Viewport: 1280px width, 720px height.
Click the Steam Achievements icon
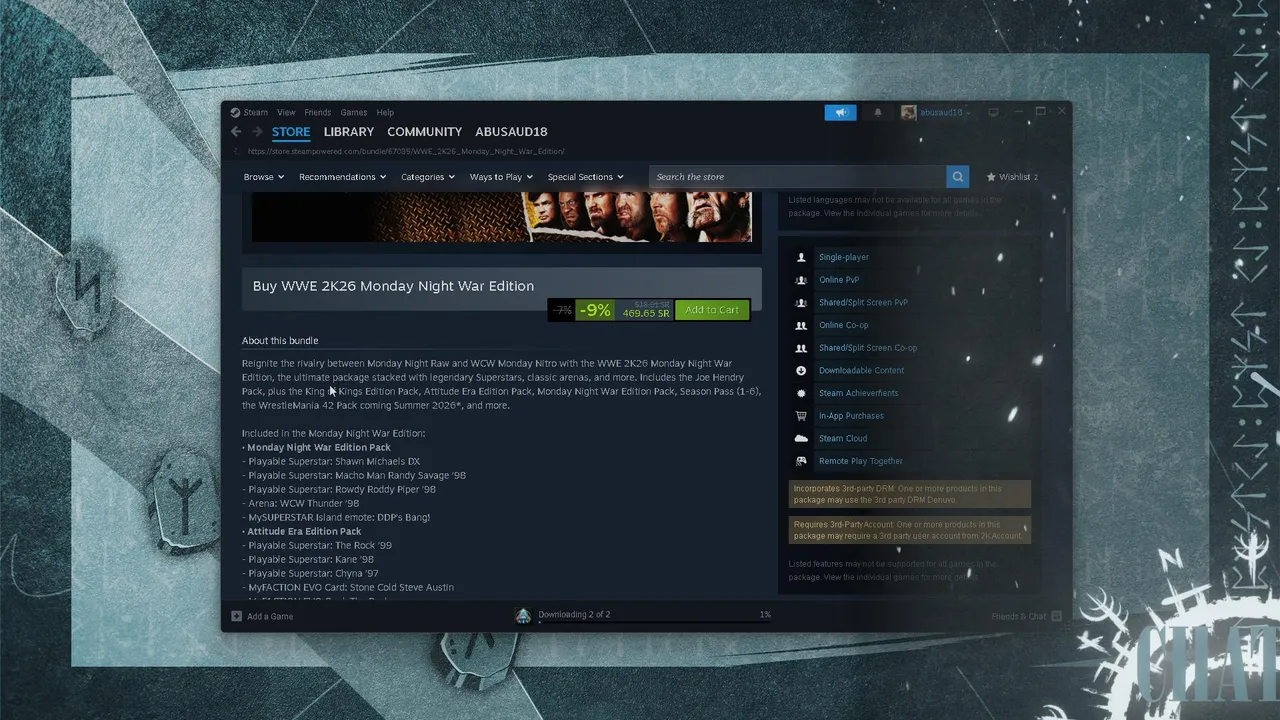(801, 393)
